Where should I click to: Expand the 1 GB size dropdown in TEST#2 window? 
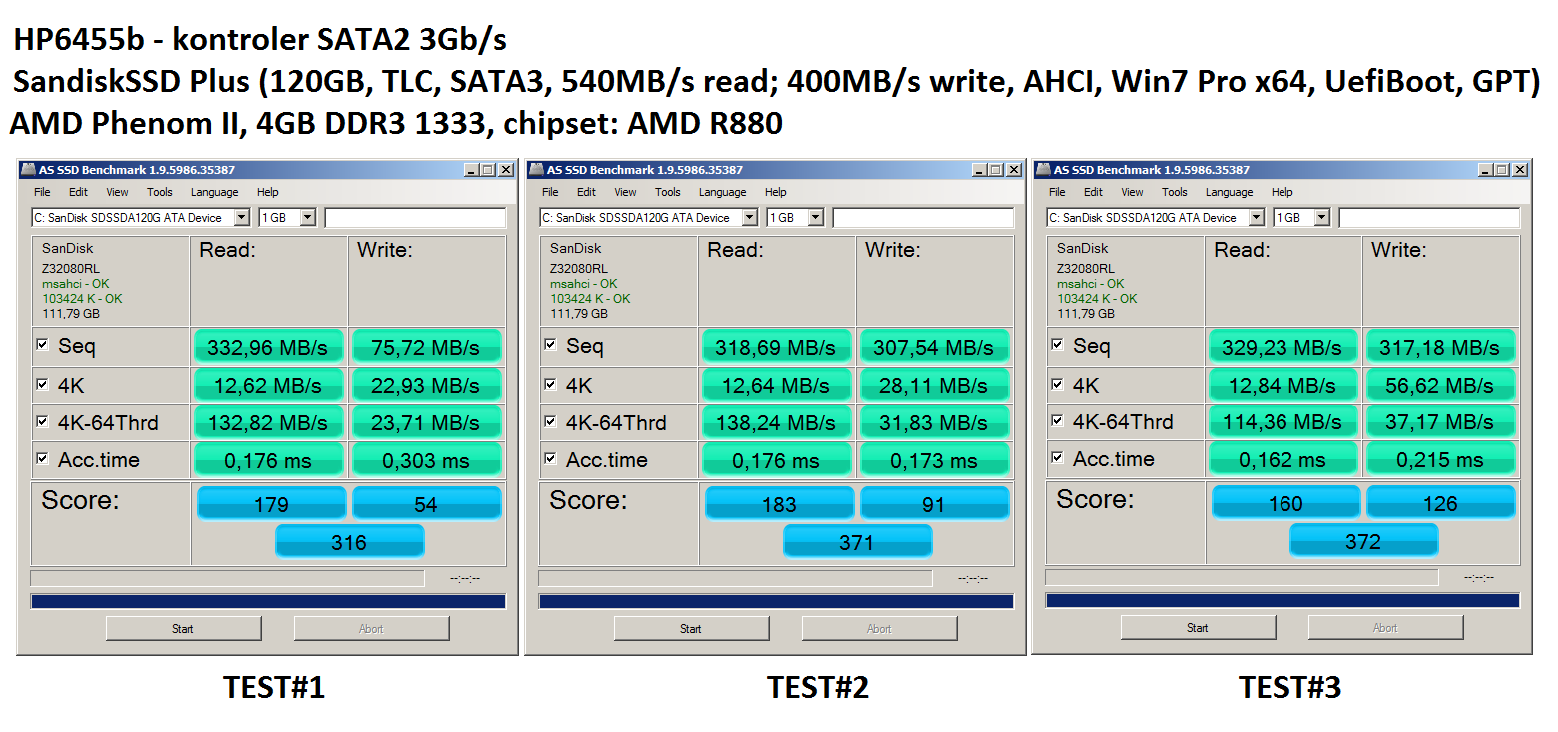tap(796, 217)
